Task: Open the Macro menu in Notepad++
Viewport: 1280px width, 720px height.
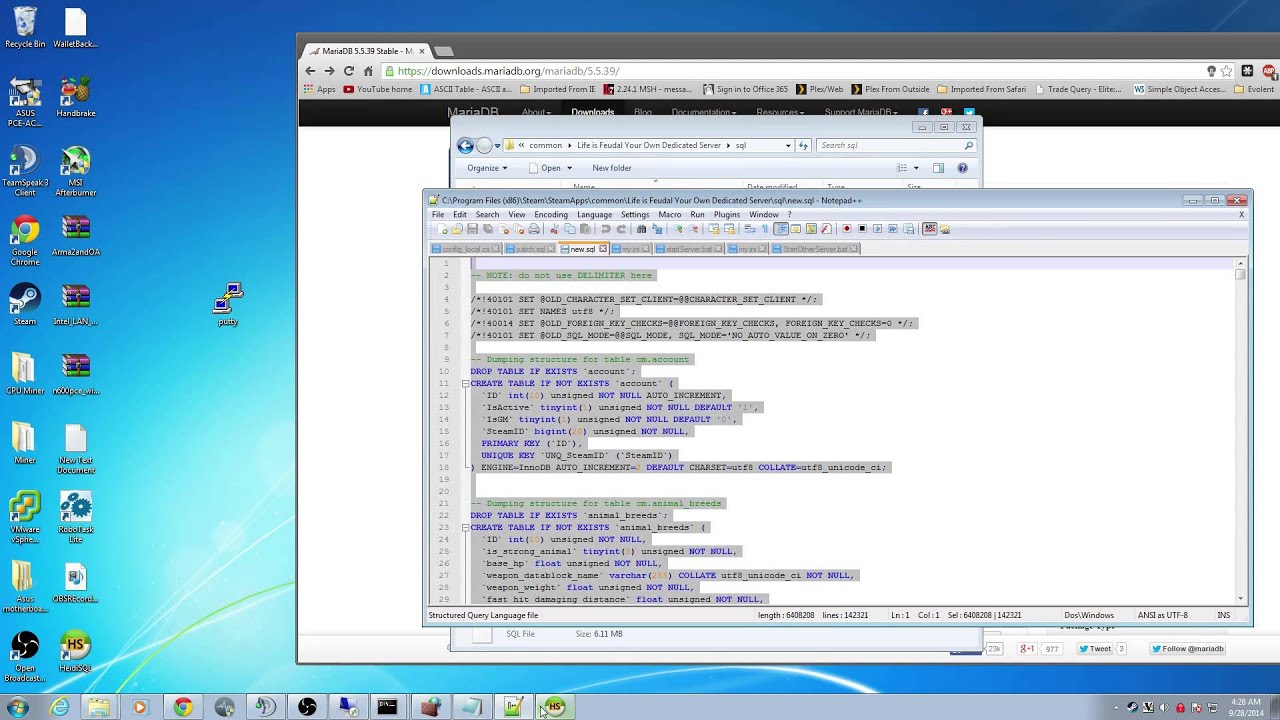Action: (x=670, y=214)
